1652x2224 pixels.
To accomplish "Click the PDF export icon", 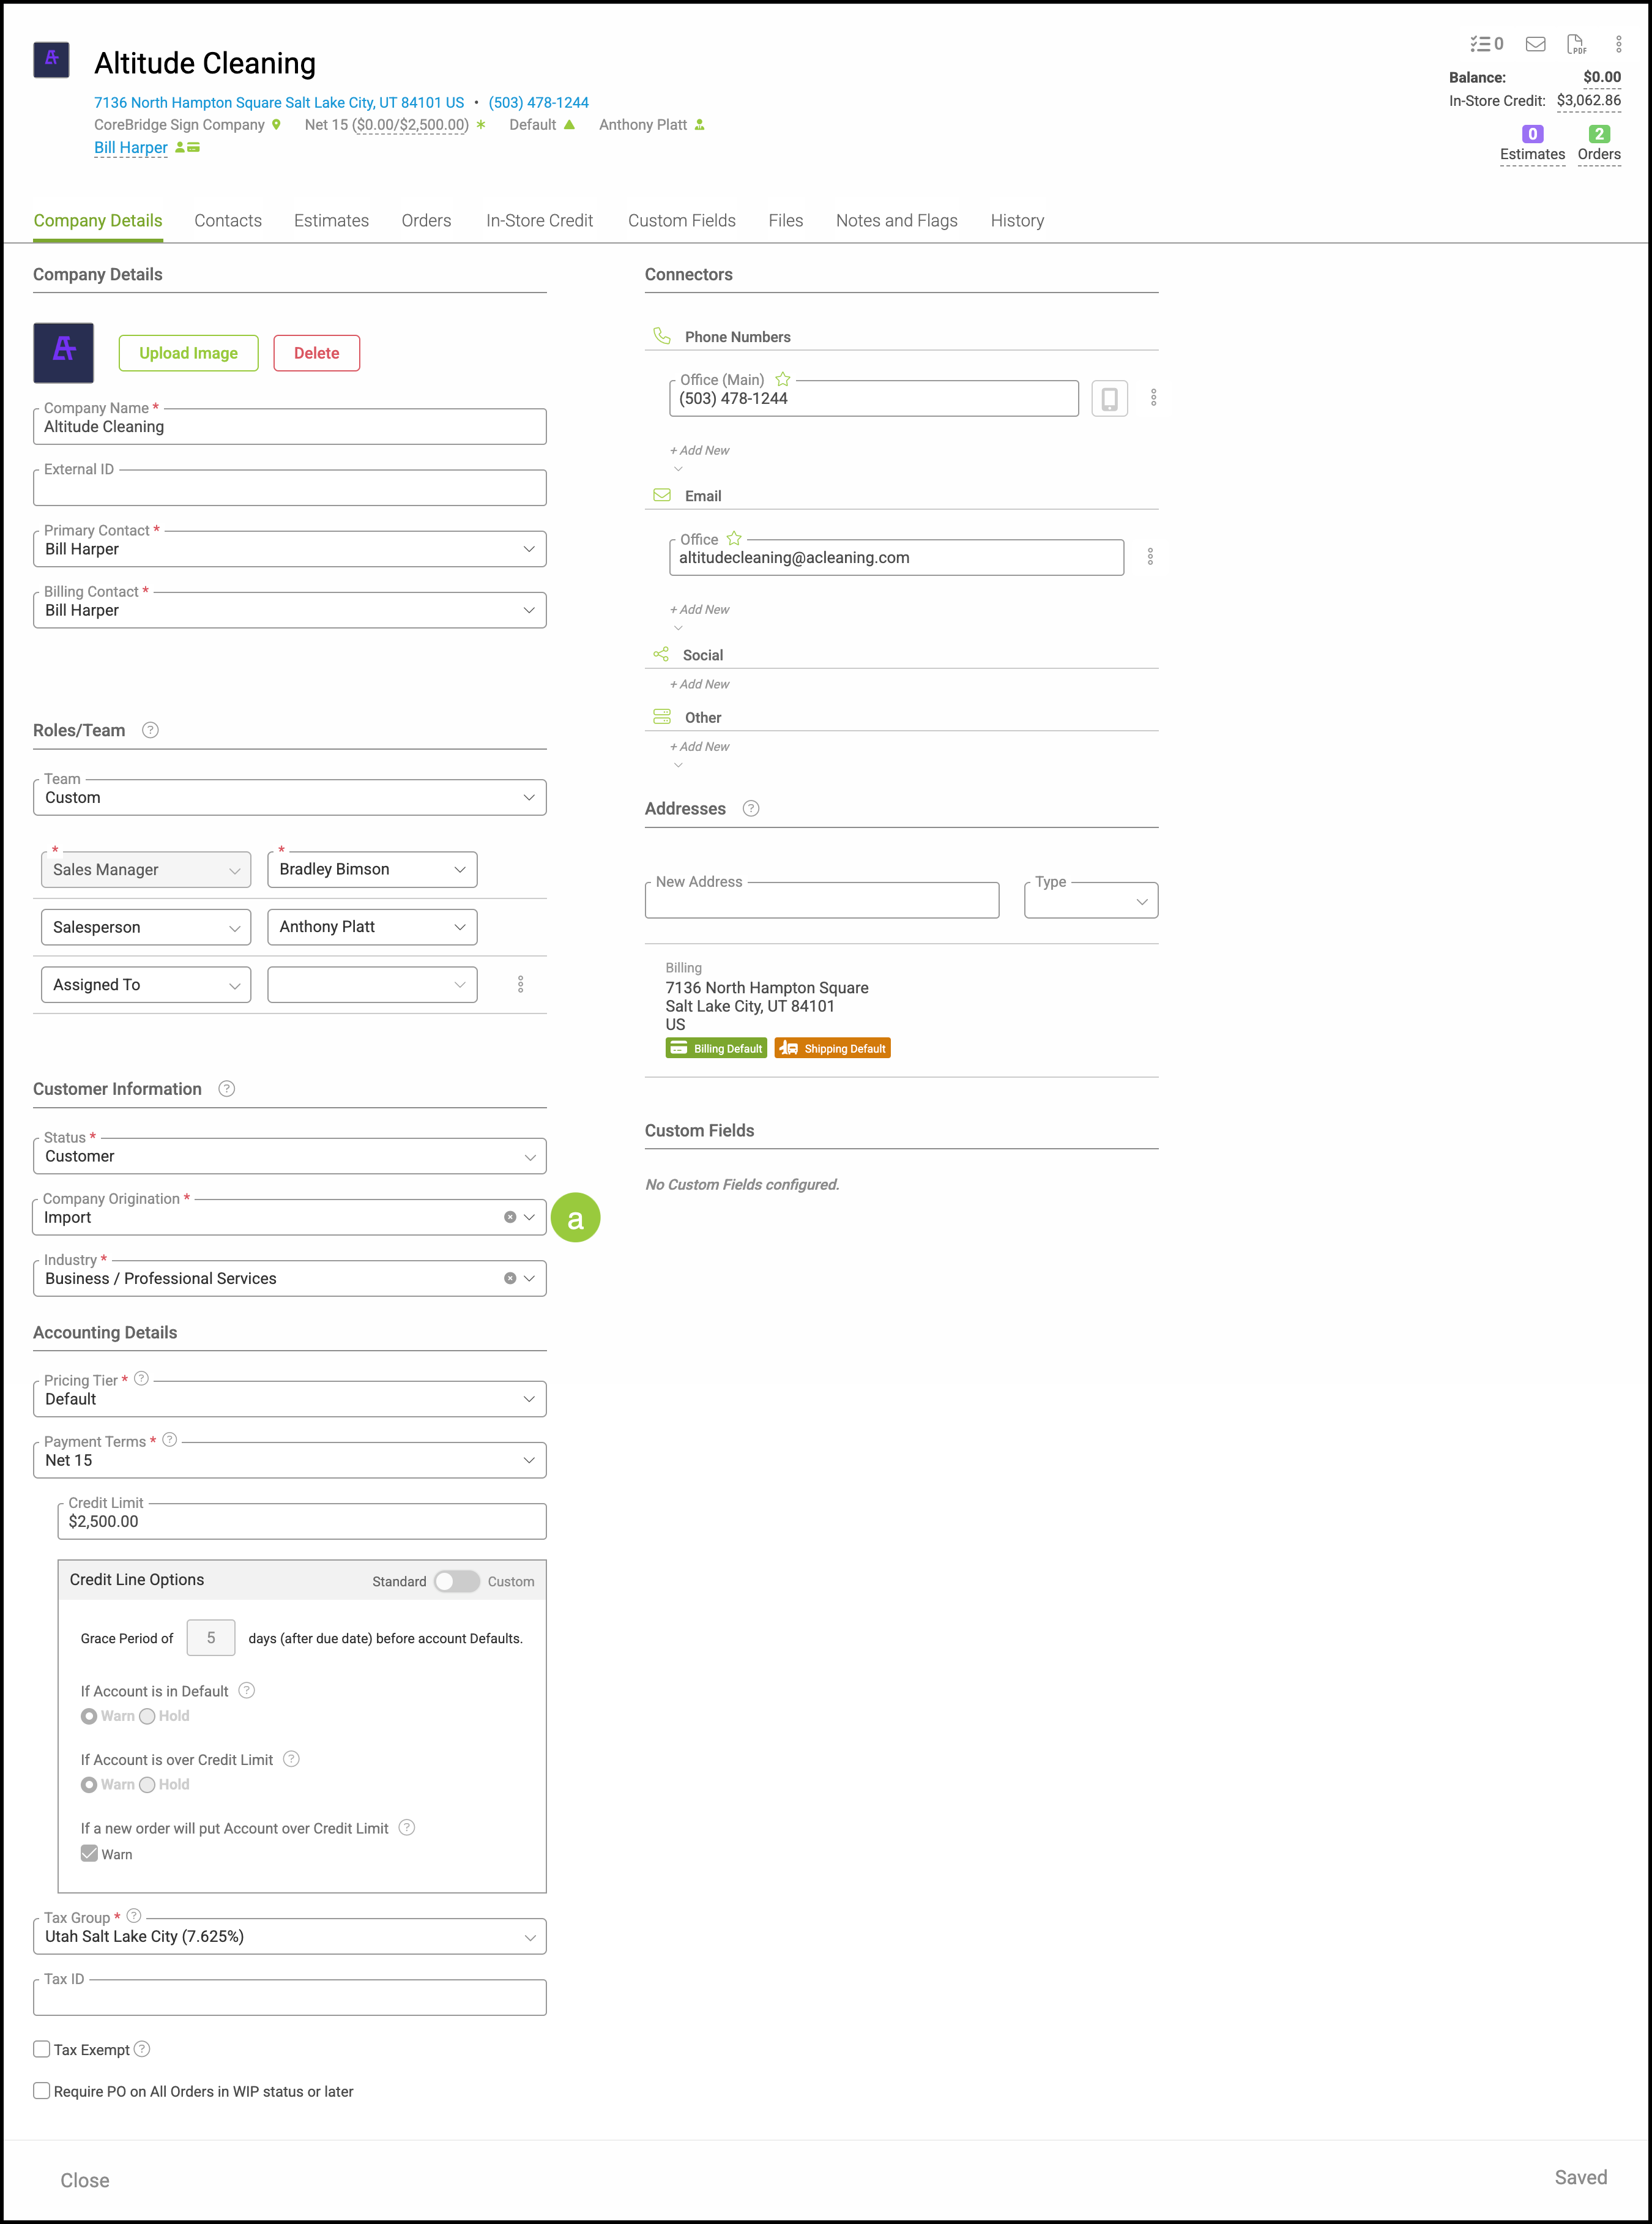I will coord(1576,44).
